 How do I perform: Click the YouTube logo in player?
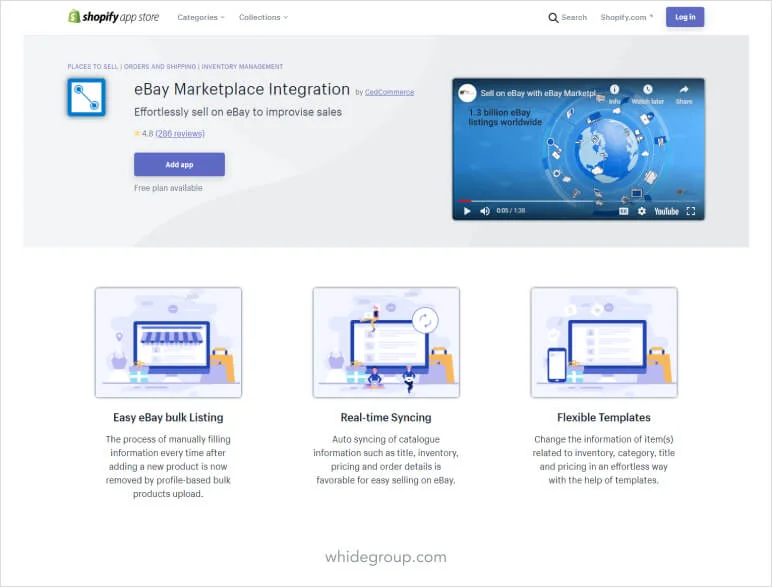click(x=666, y=211)
